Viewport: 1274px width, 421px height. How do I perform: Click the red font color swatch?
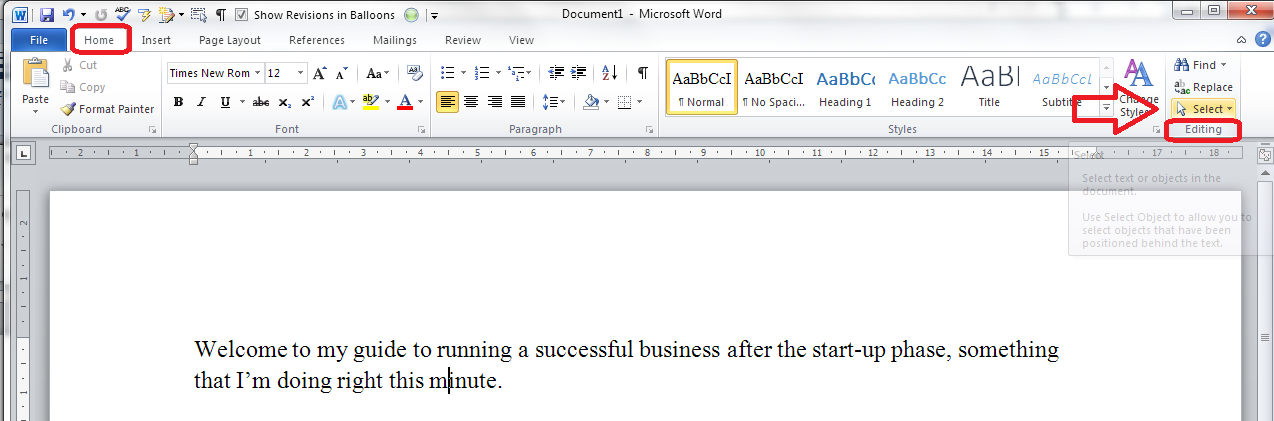(404, 102)
